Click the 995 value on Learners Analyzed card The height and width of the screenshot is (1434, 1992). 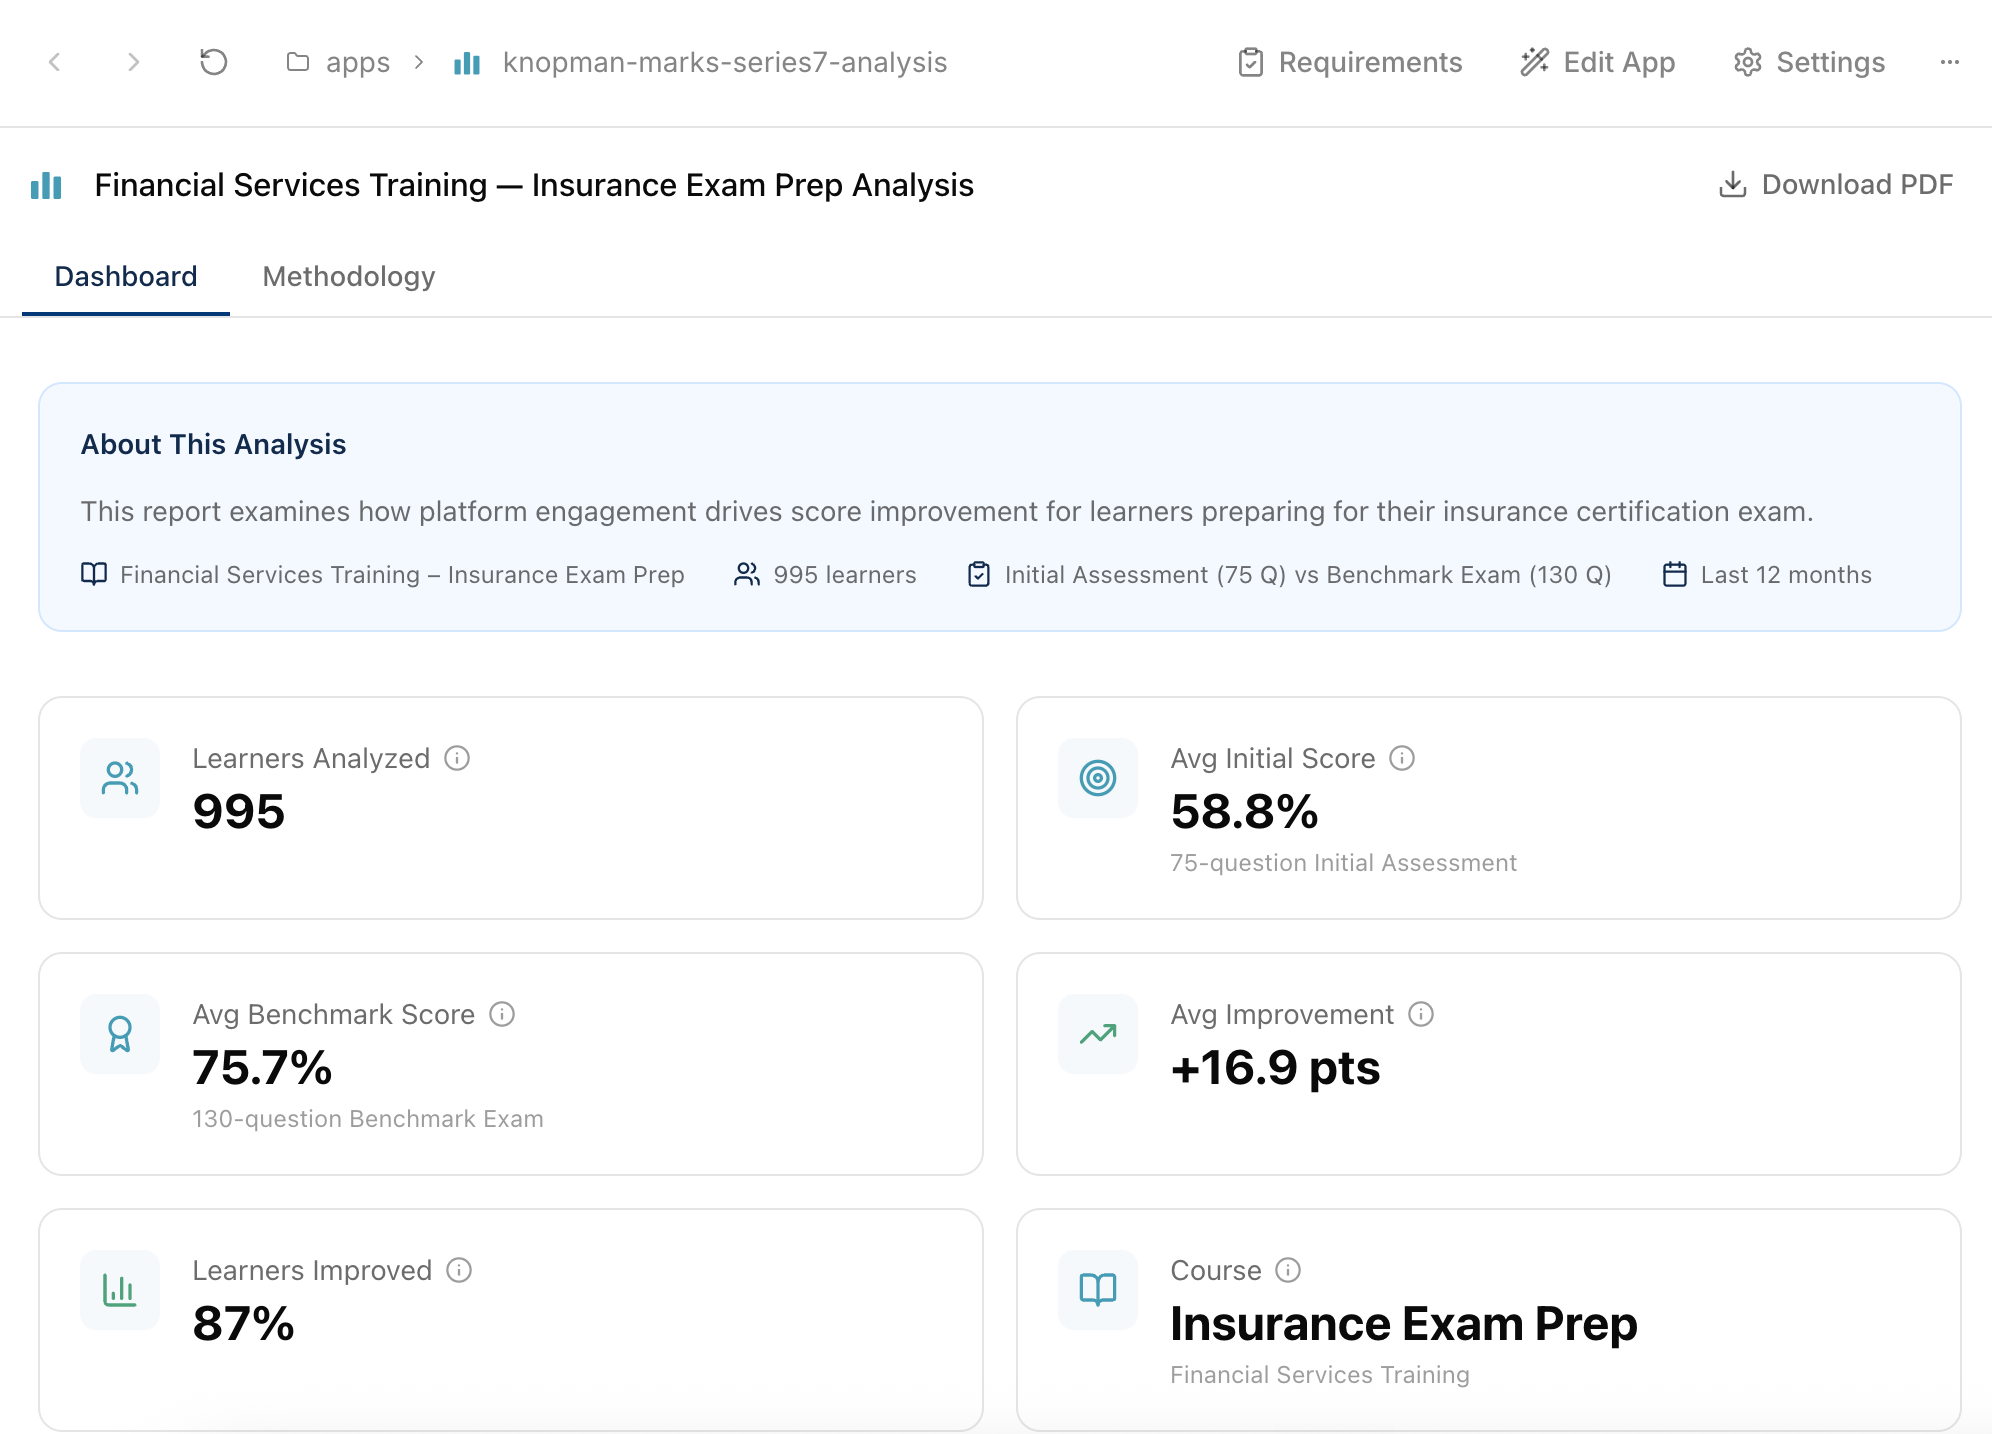[x=238, y=811]
